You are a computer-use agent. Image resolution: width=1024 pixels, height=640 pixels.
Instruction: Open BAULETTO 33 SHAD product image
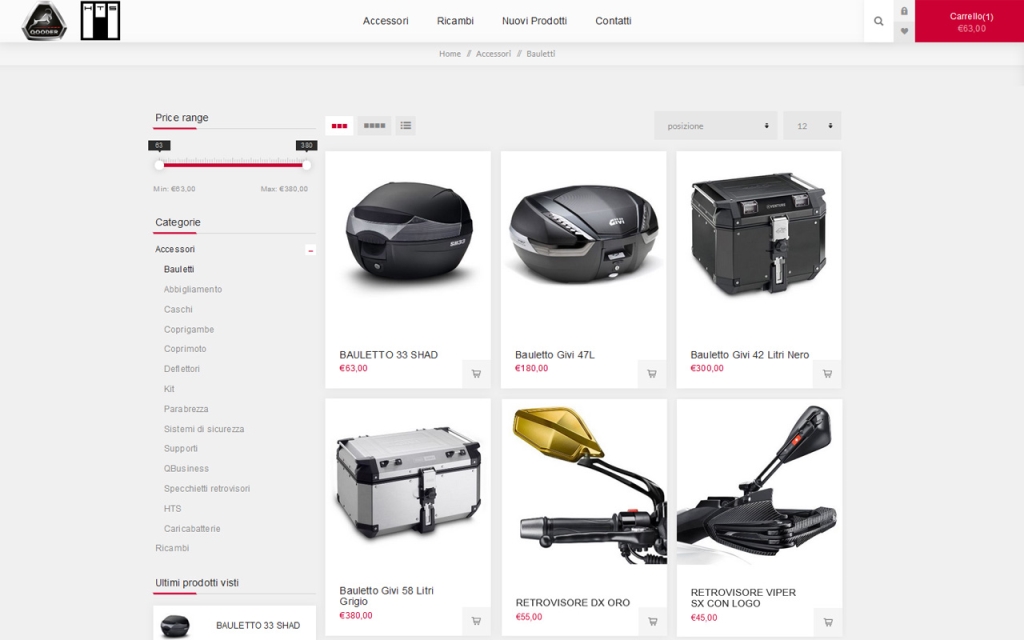[408, 232]
